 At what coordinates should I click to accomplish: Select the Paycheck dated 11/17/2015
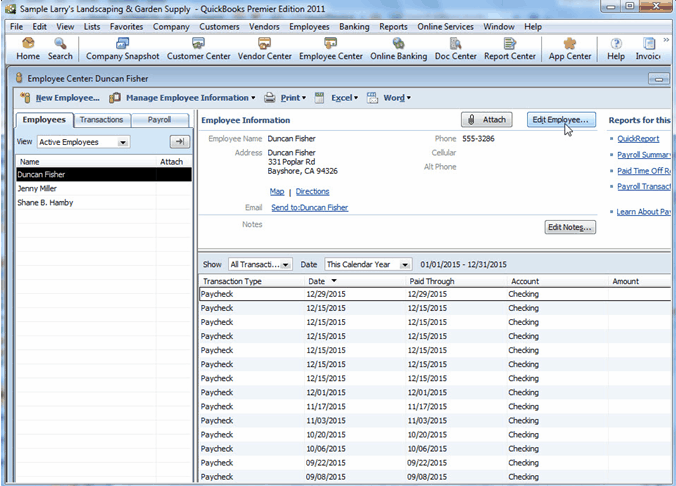tap(435, 407)
